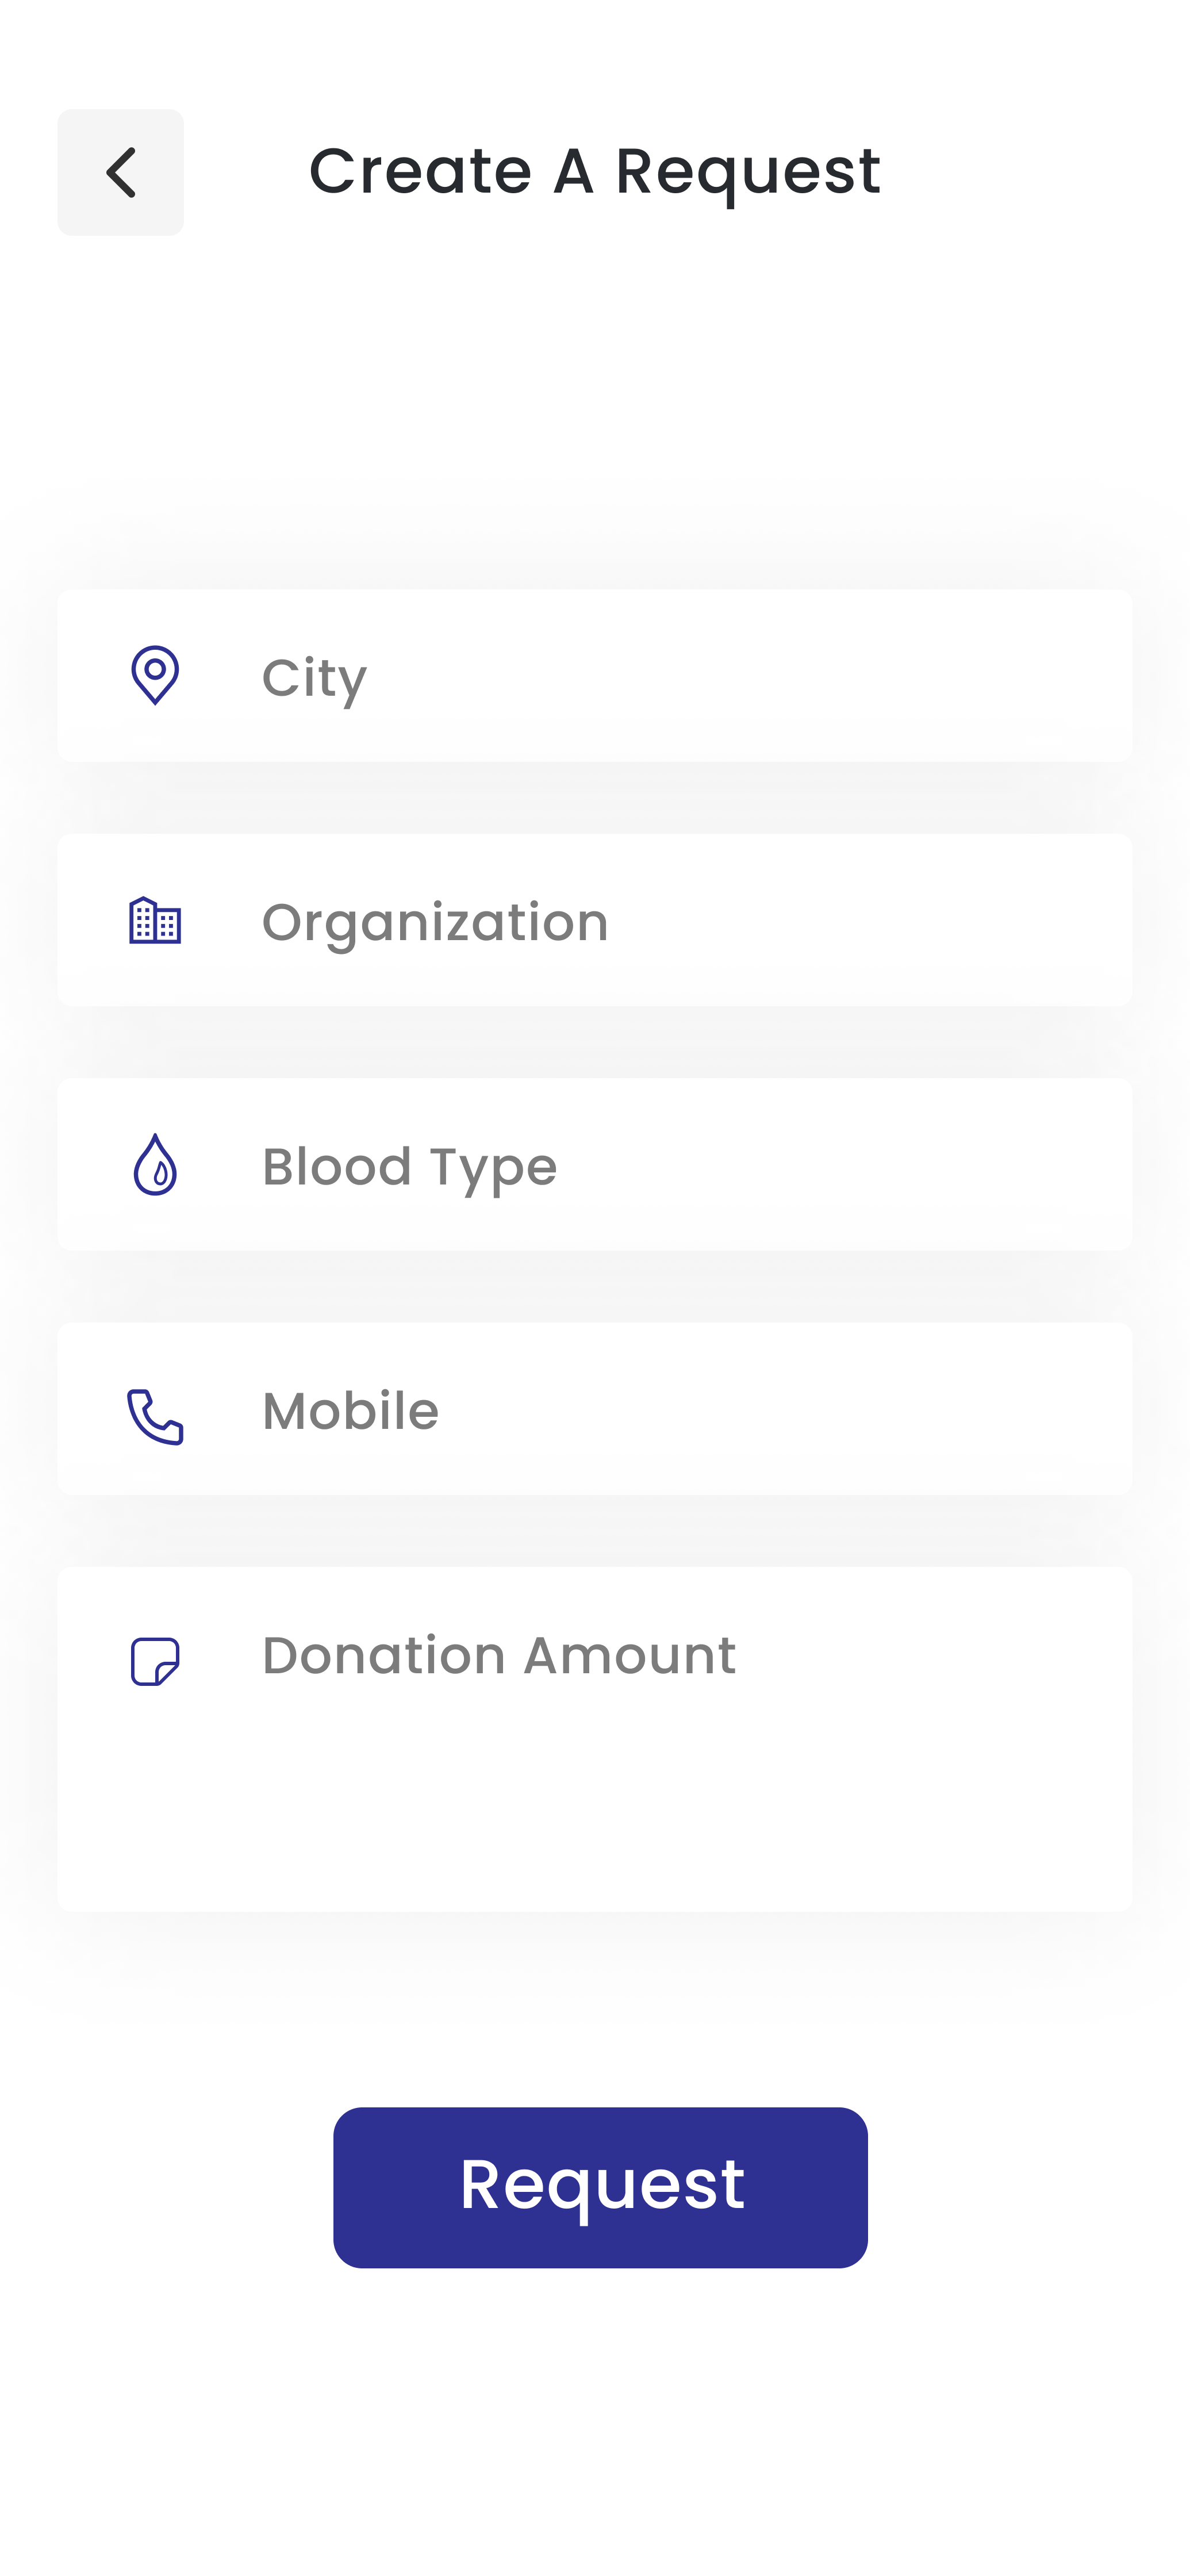Focus the City input field
Screen dimensions: 1190x2576
pos(595,675)
